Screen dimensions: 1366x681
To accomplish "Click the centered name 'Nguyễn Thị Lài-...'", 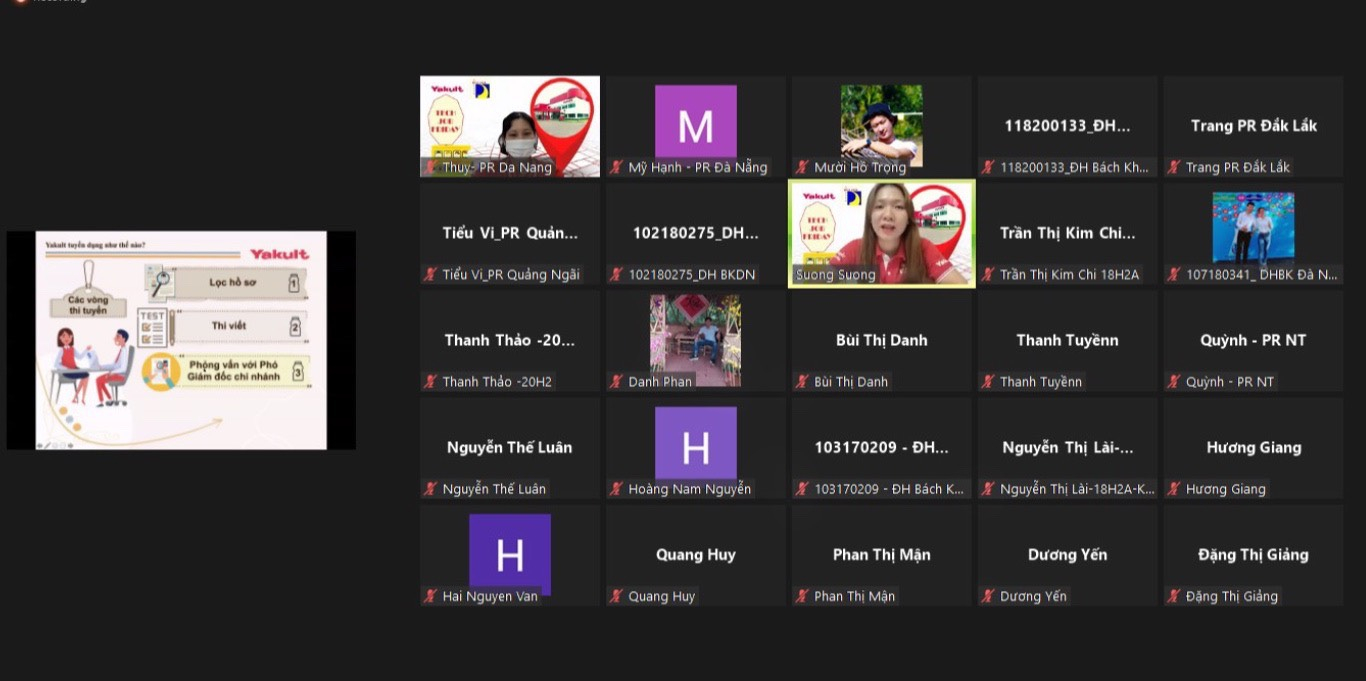I will click(x=1068, y=447).
